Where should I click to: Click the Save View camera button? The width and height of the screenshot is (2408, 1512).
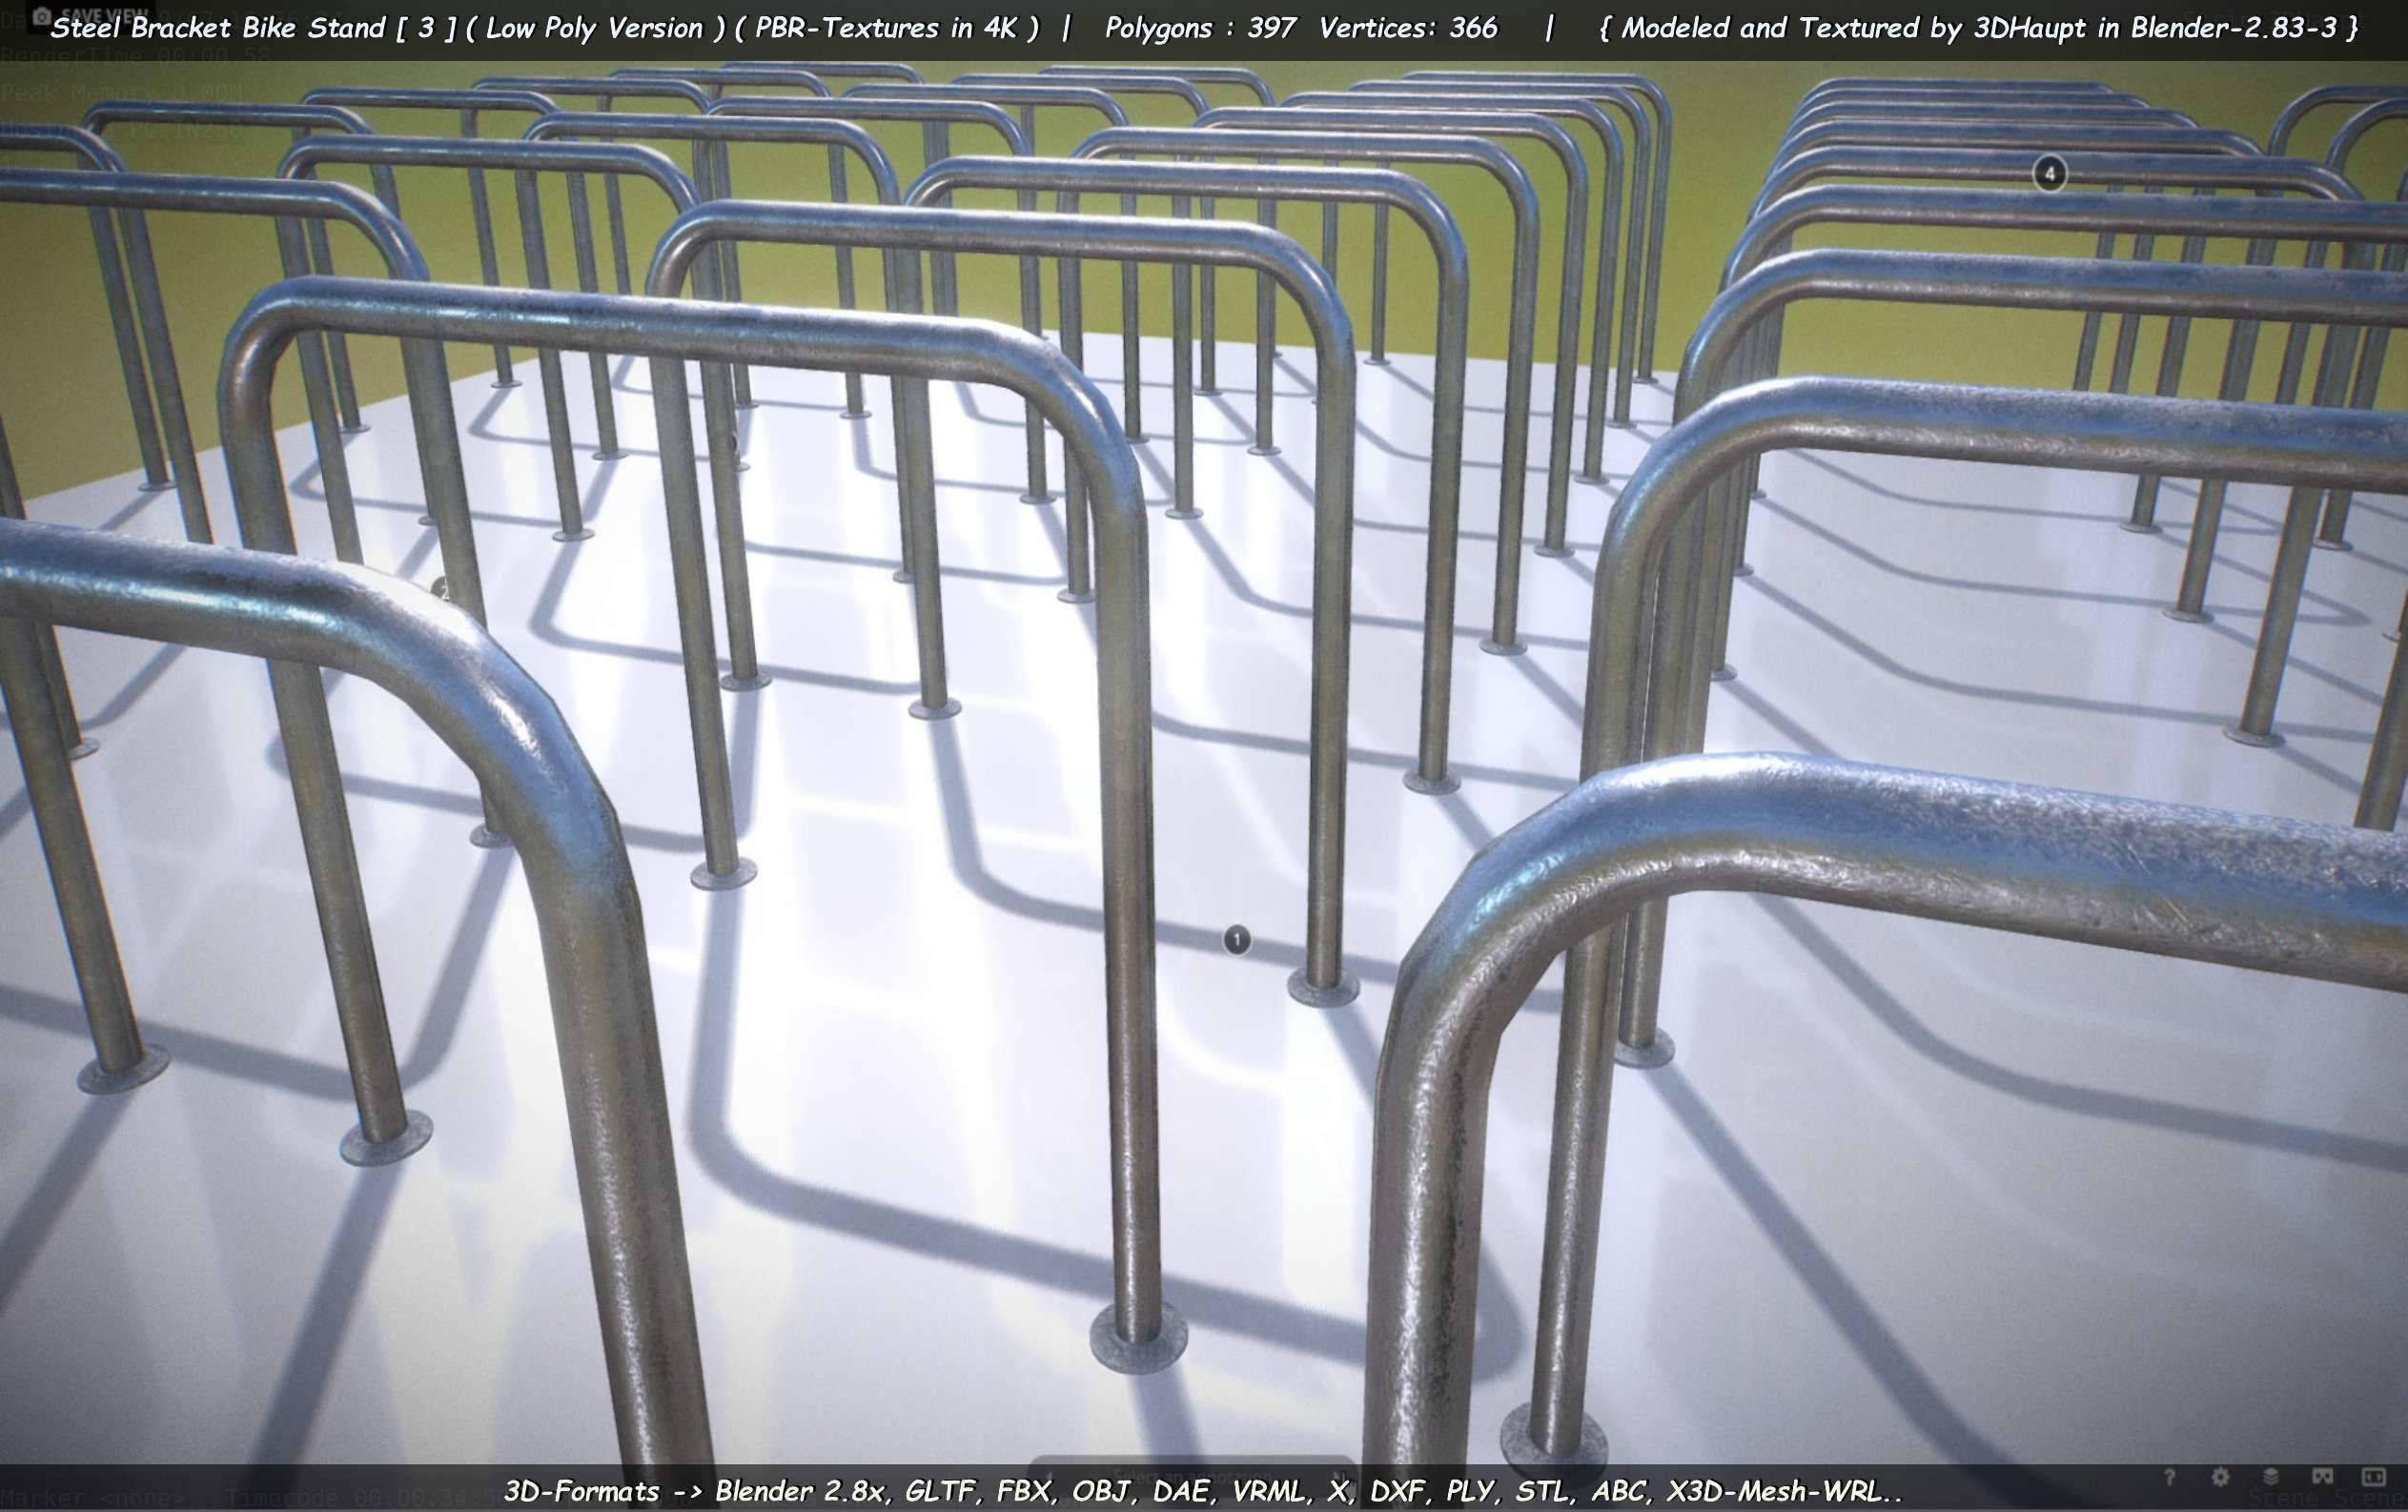point(91,15)
